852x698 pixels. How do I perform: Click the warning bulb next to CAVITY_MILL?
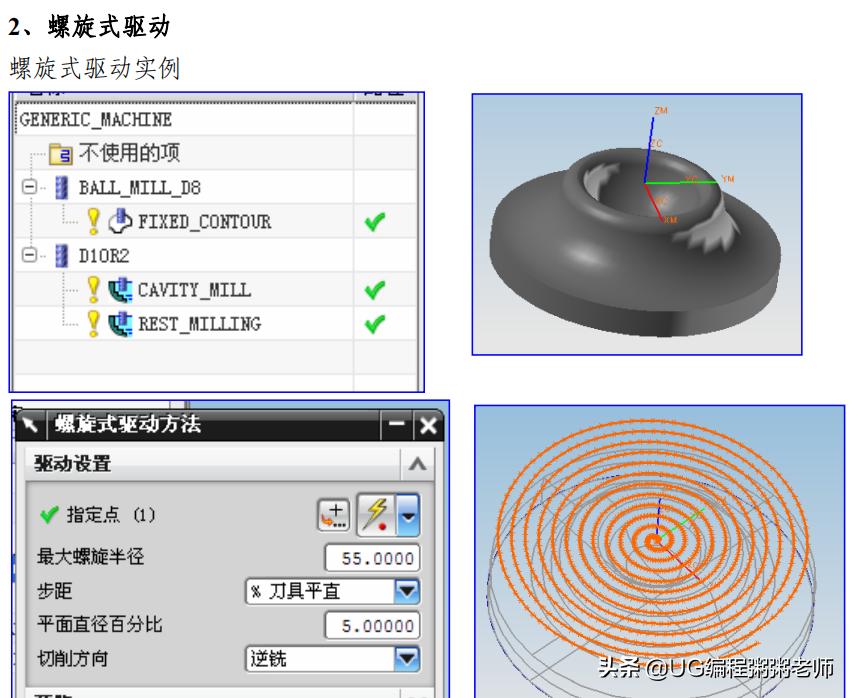93,290
